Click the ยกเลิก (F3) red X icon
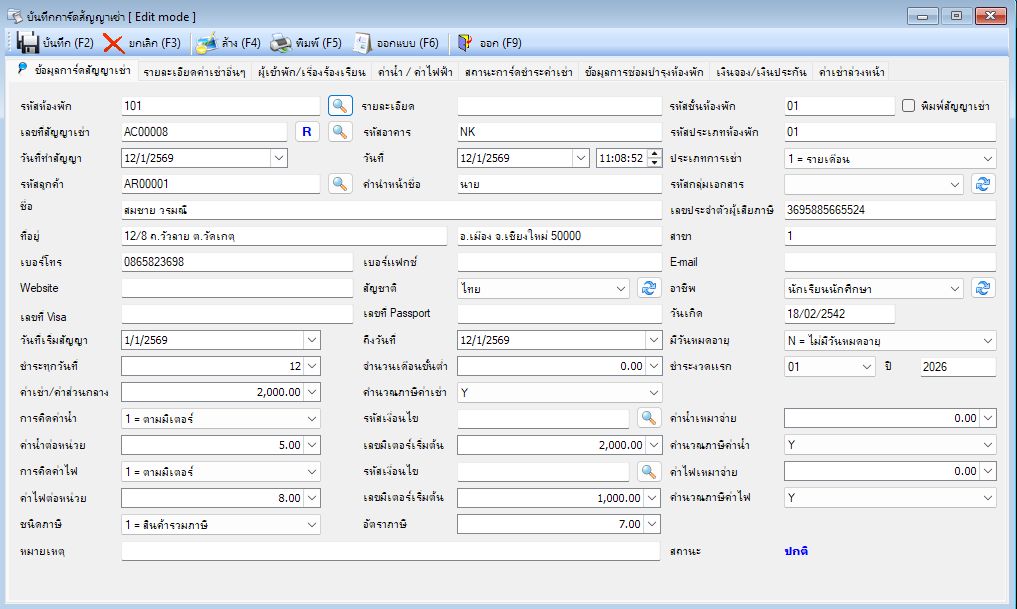The width and height of the screenshot is (1017, 609). click(114, 43)
